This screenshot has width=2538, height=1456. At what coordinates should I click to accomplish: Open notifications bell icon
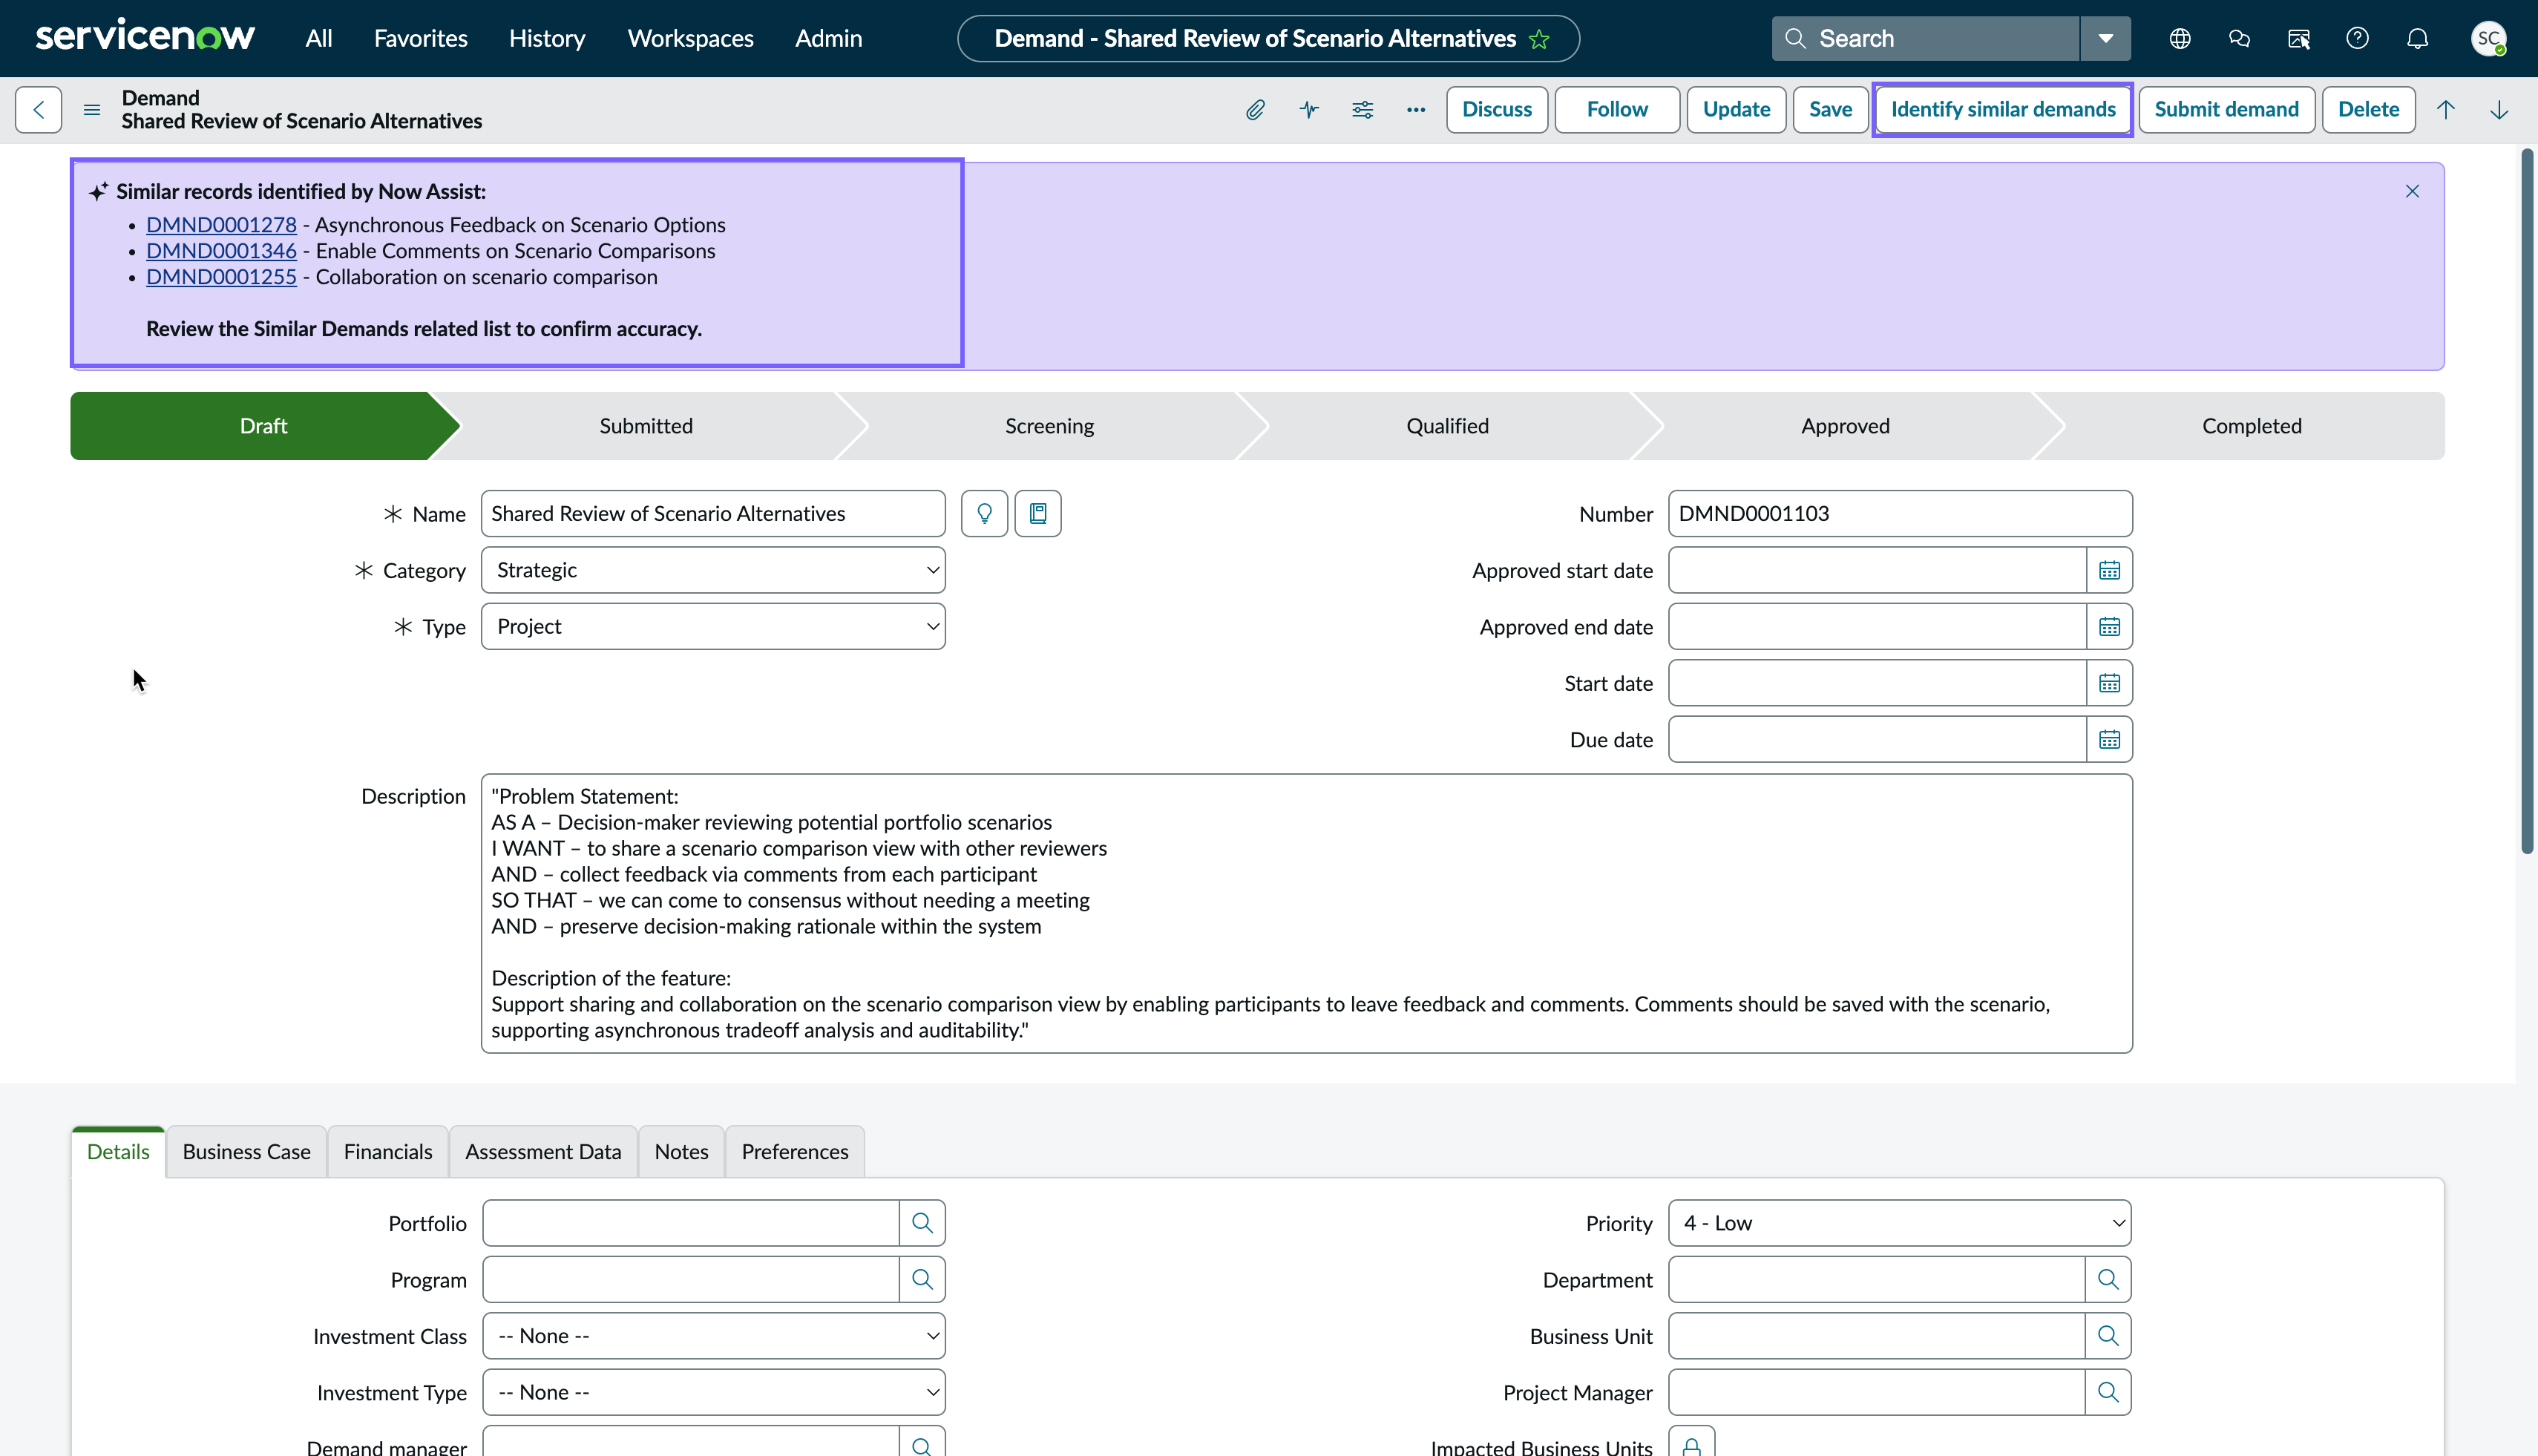tap(2417, 39)
